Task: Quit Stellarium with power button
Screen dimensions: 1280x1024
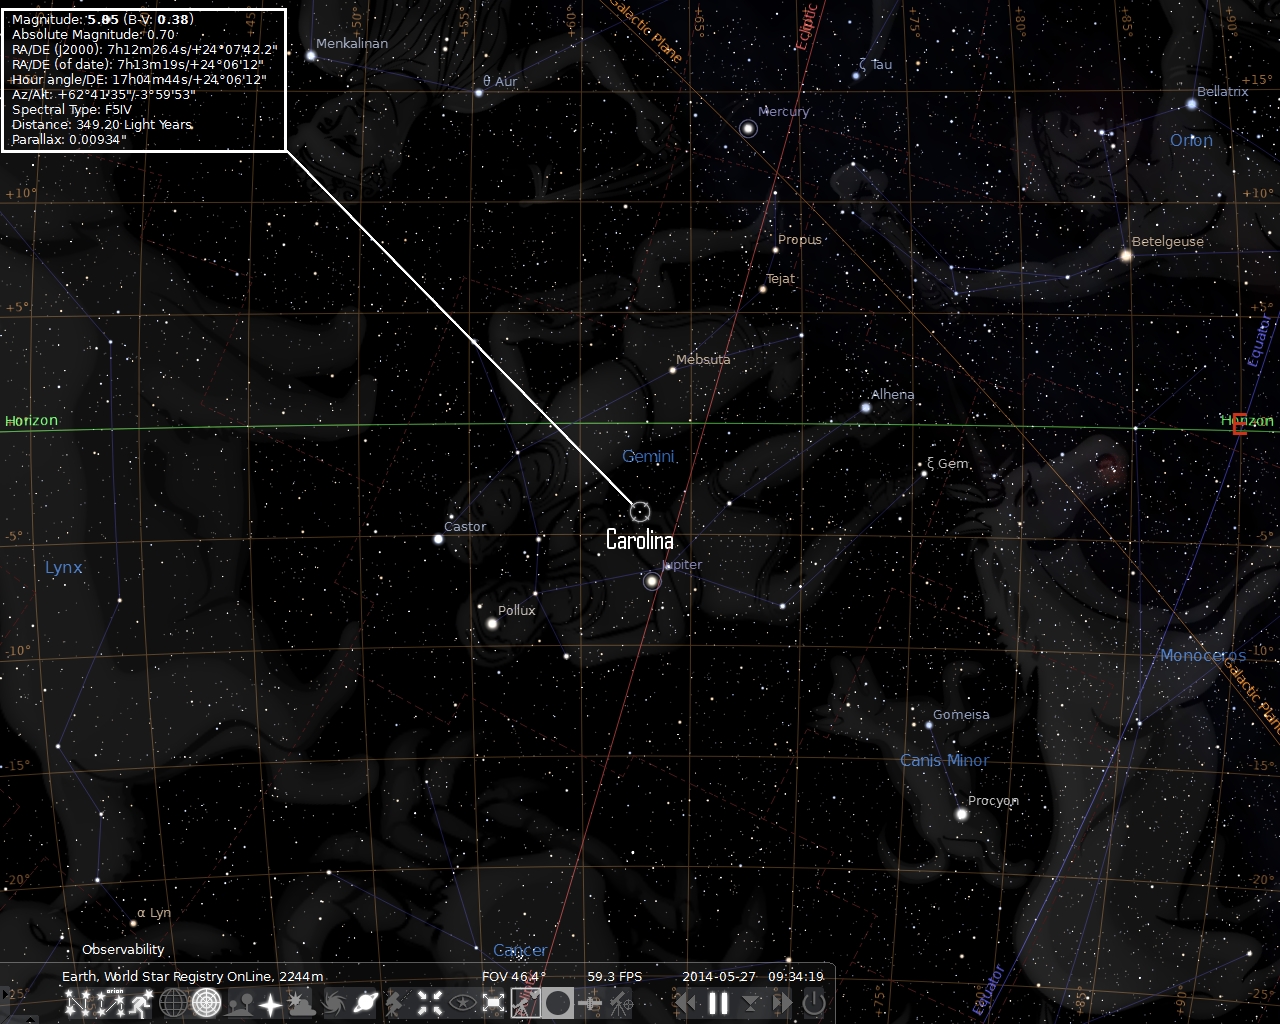Action: [x=813, y=1003]
